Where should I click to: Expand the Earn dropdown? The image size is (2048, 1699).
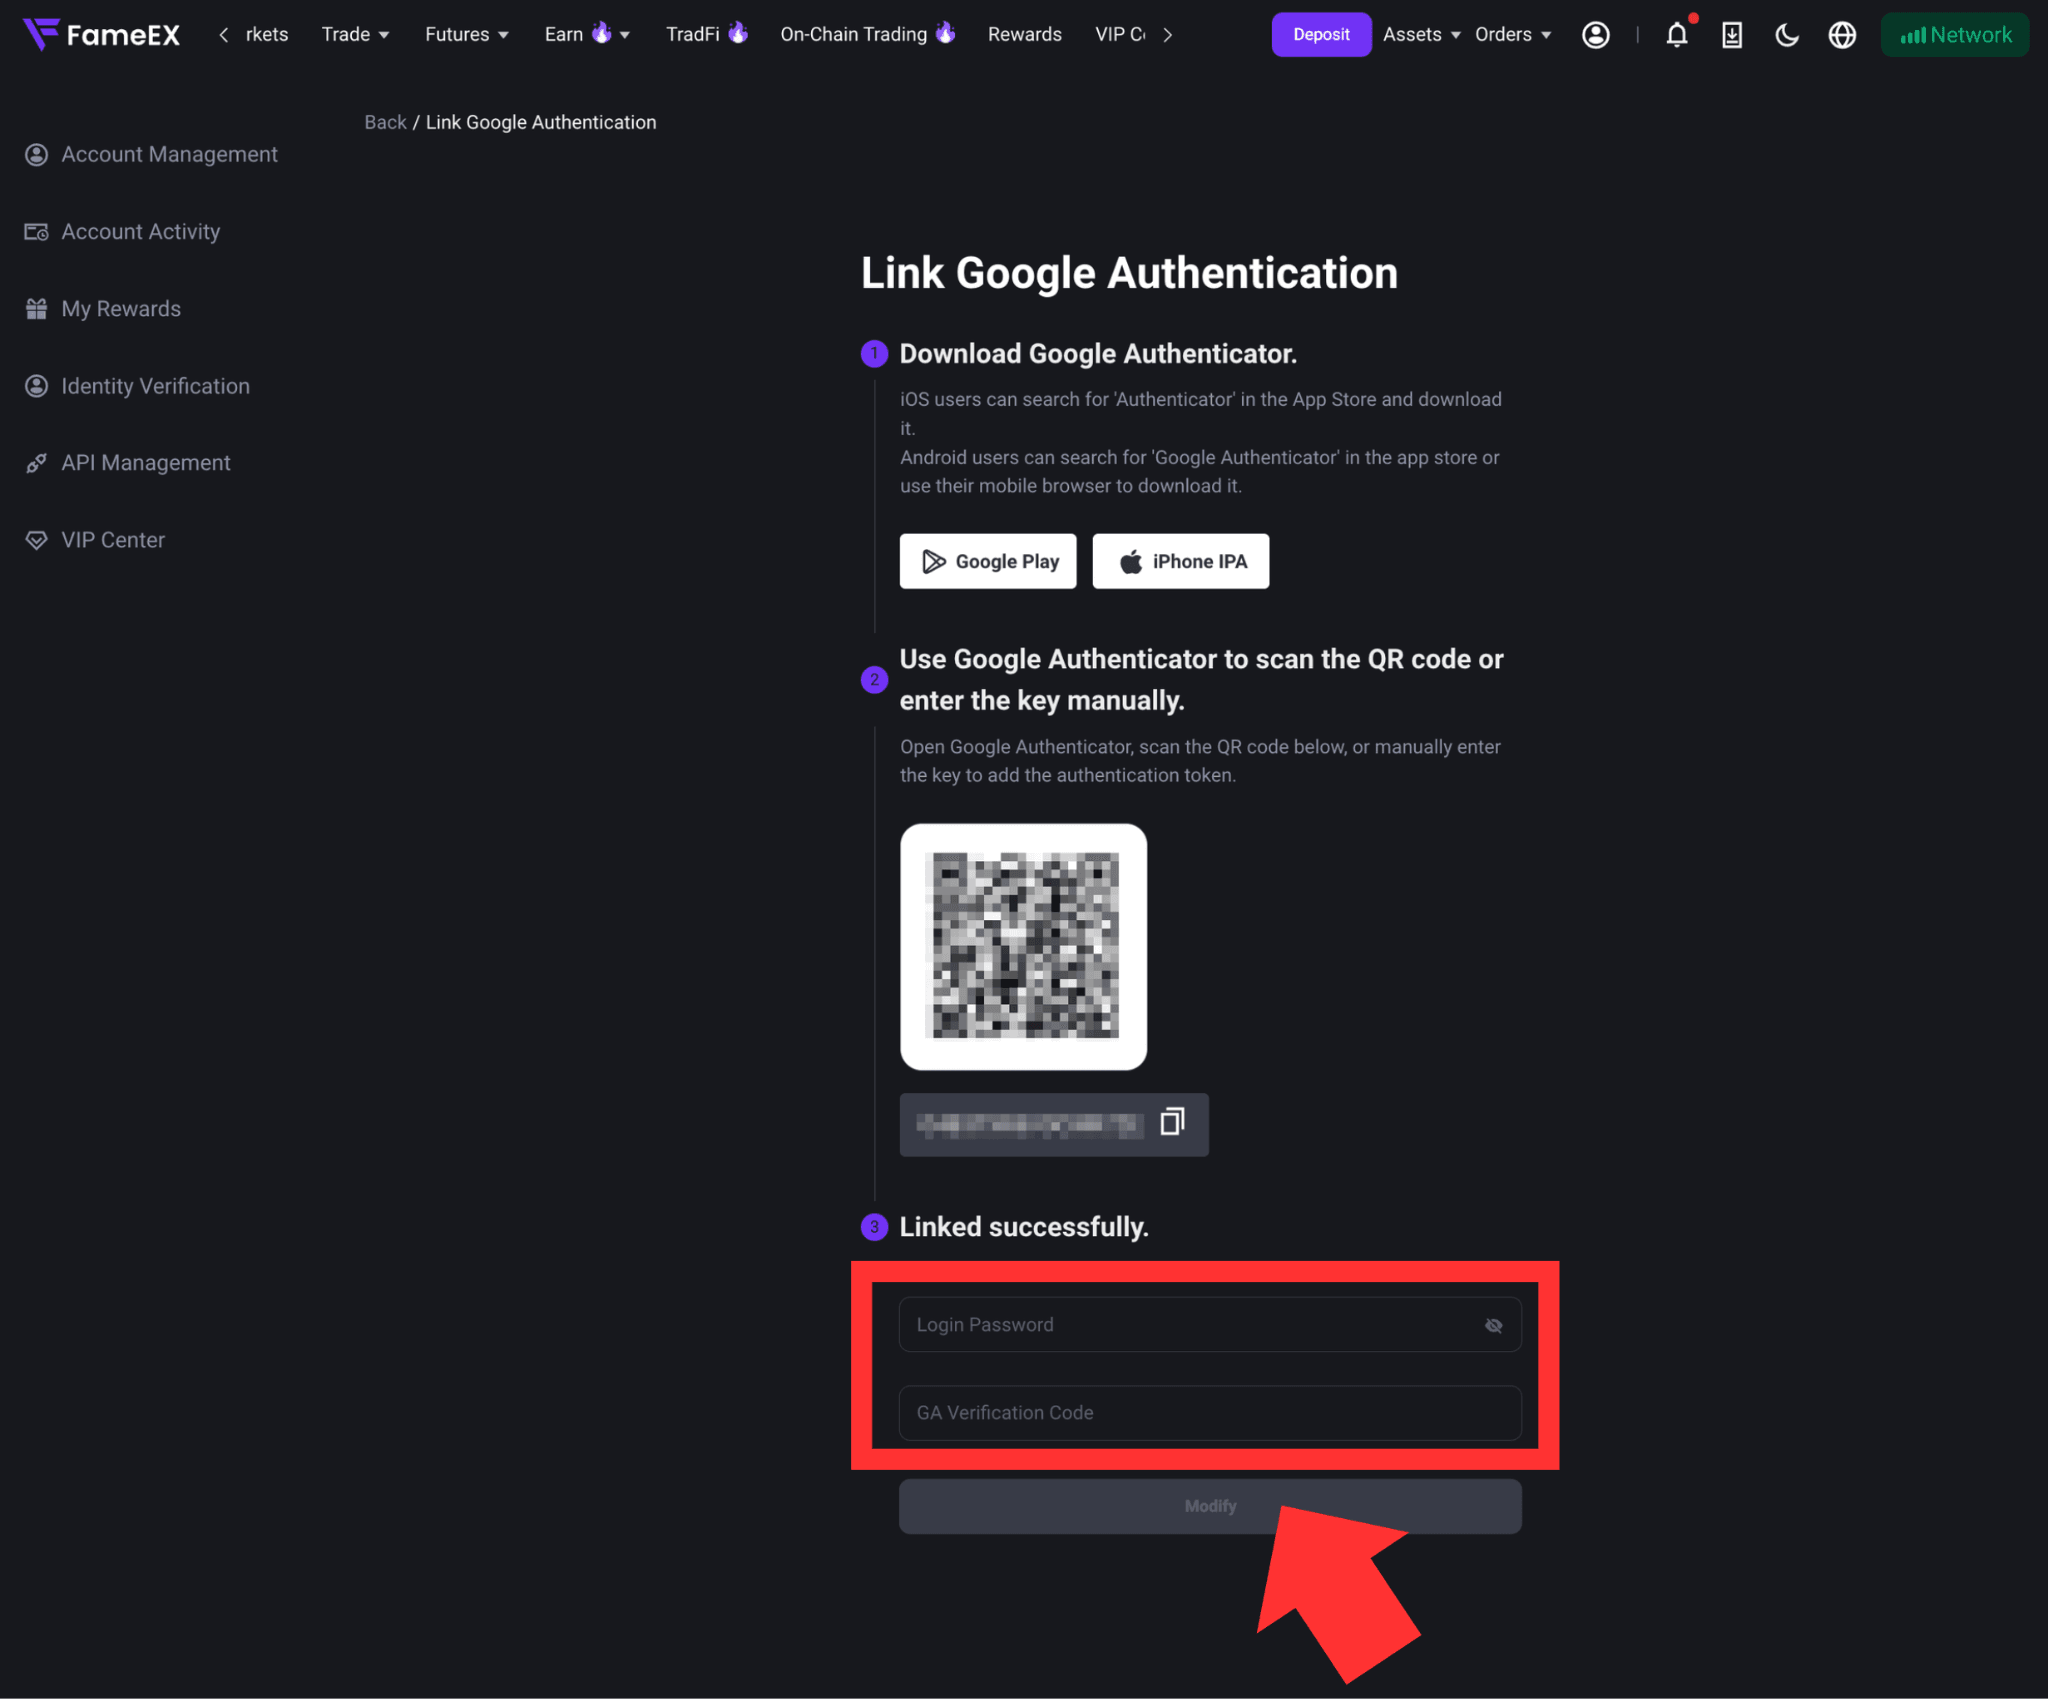(x=587, y=35)
